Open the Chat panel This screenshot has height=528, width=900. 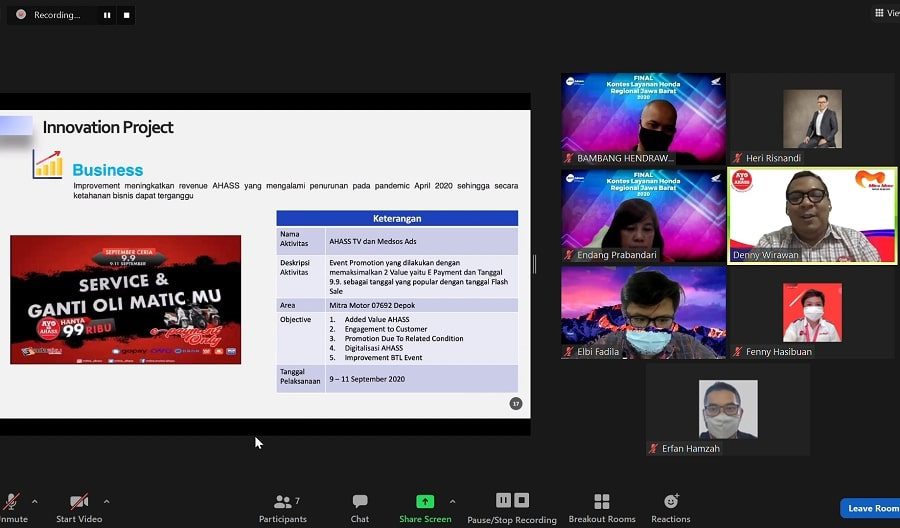click(360, 508)
